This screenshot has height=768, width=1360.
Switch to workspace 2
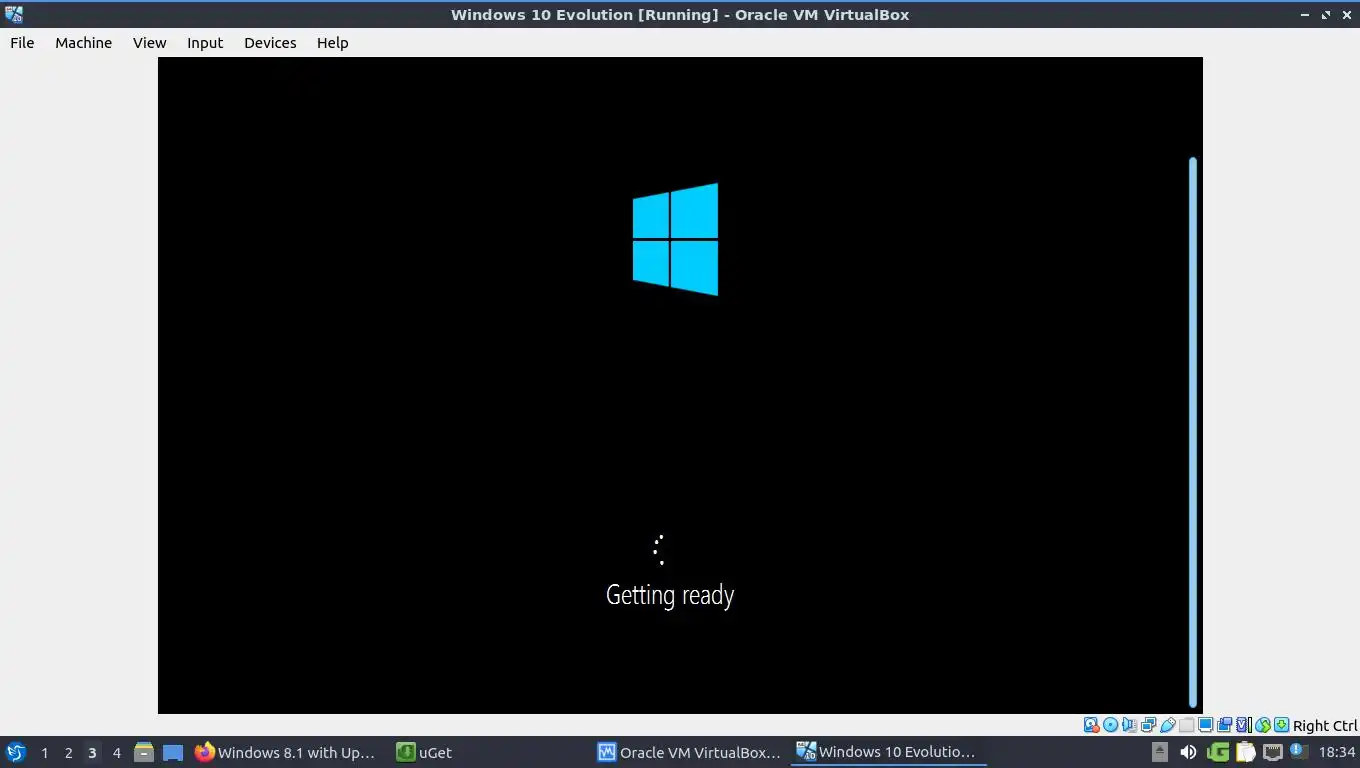tap(68, 752)
